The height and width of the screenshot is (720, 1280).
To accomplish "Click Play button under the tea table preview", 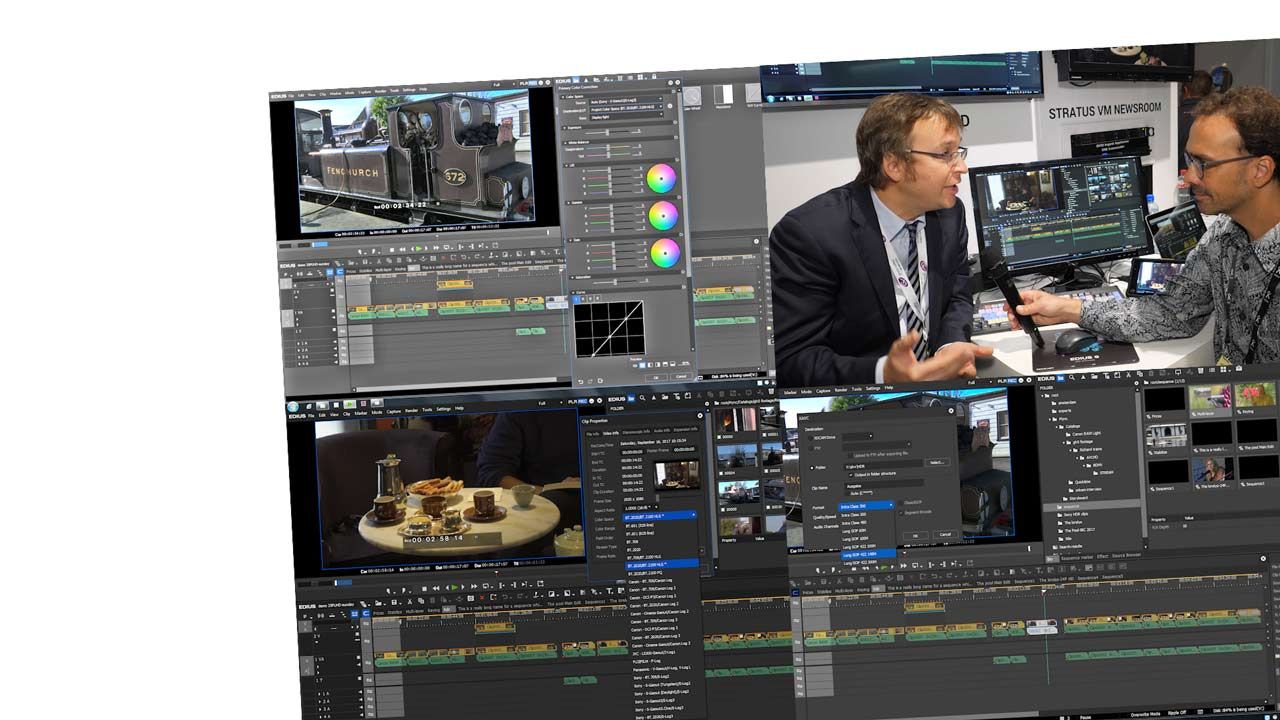I will point(454,587).
